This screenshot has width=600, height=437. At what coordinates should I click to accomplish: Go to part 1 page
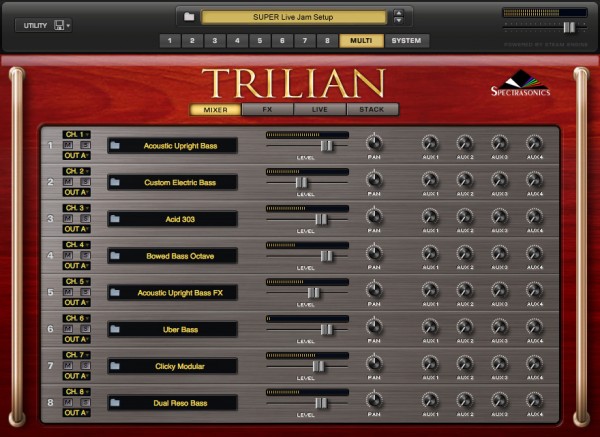pos(170,41)
